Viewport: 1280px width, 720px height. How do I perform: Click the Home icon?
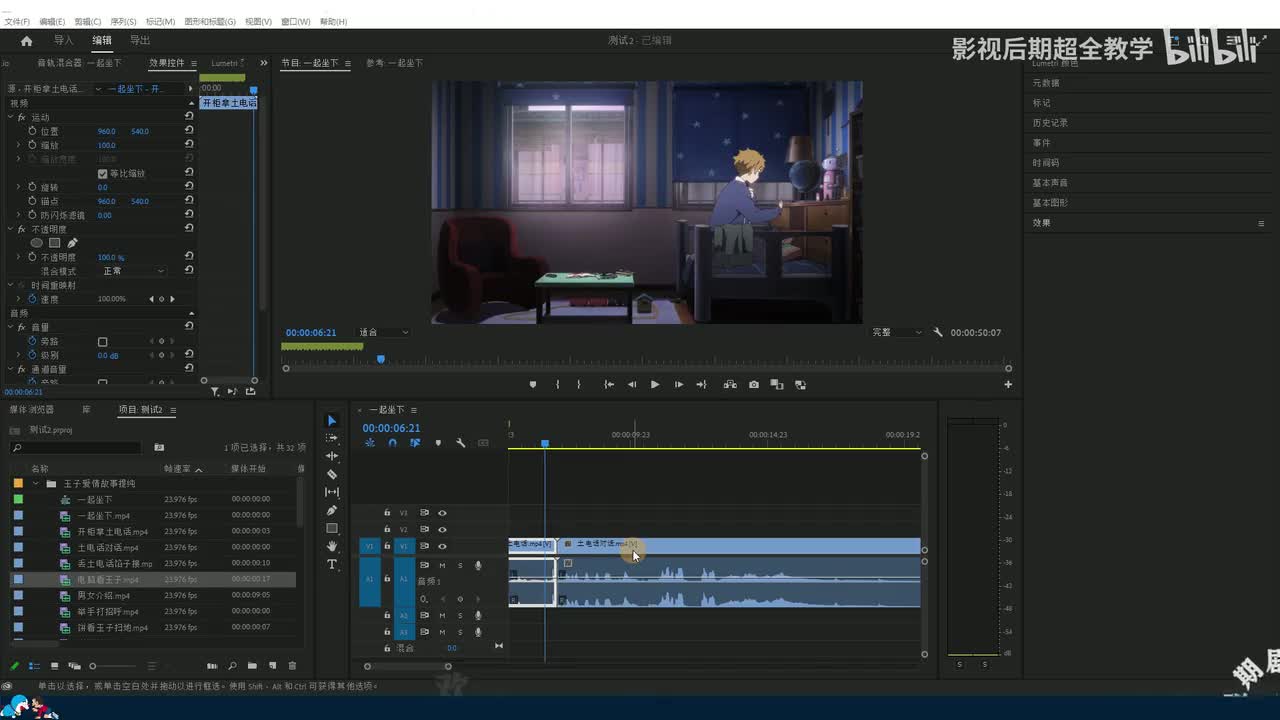pyautogui.click(x=26, y=41)
